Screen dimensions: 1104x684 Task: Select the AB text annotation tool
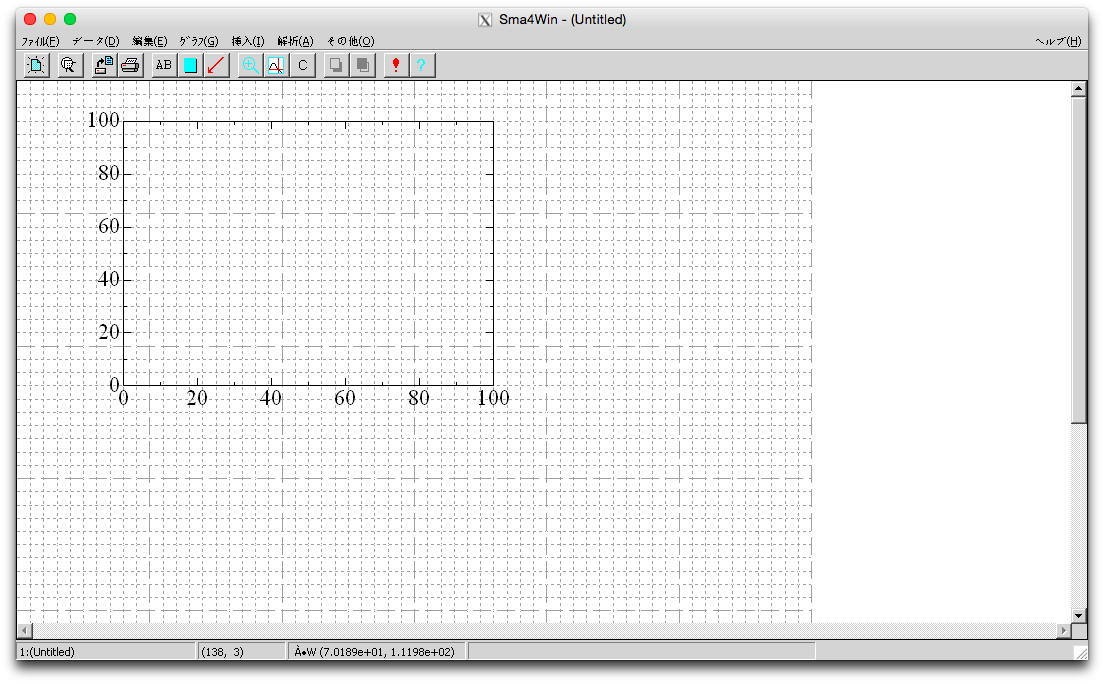click(x=163, y=64)
